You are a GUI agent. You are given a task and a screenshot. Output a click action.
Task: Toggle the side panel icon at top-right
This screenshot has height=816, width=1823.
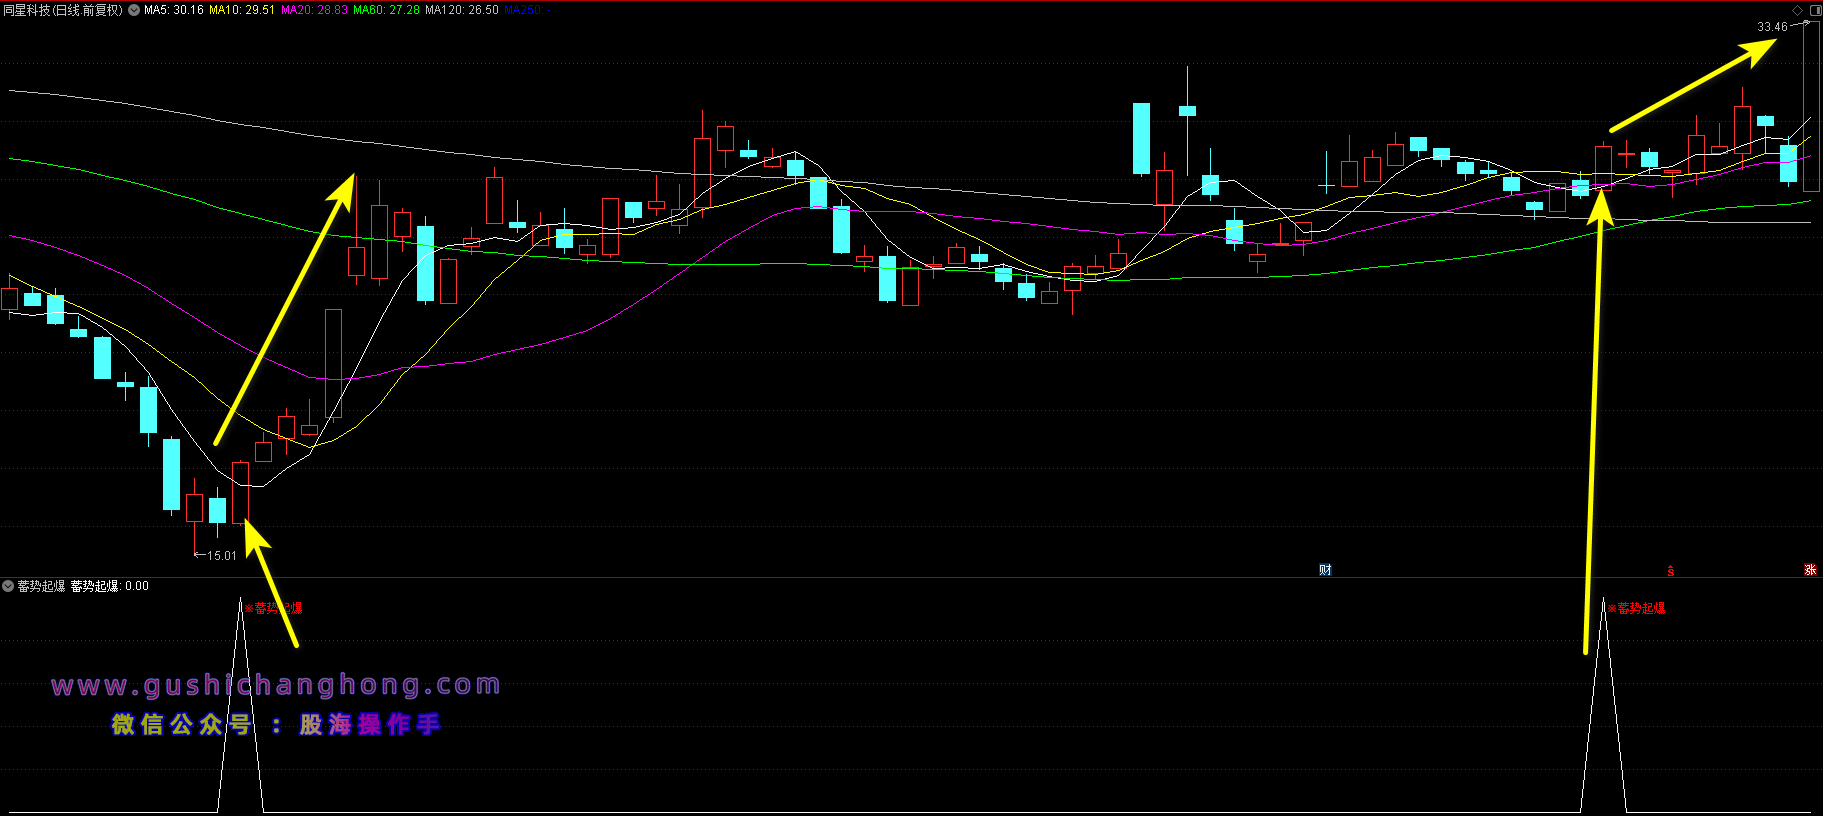click(x=1815, y=10)
